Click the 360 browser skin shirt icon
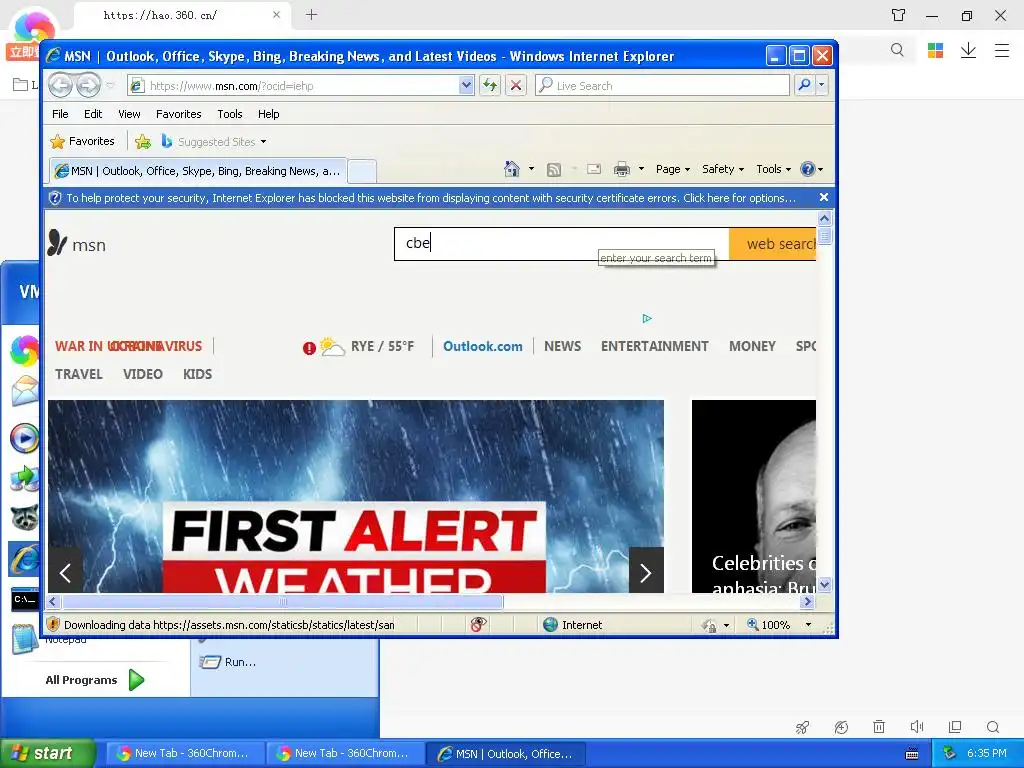The width and height of the screenshot is (1024, 768). tap(899, 15)
